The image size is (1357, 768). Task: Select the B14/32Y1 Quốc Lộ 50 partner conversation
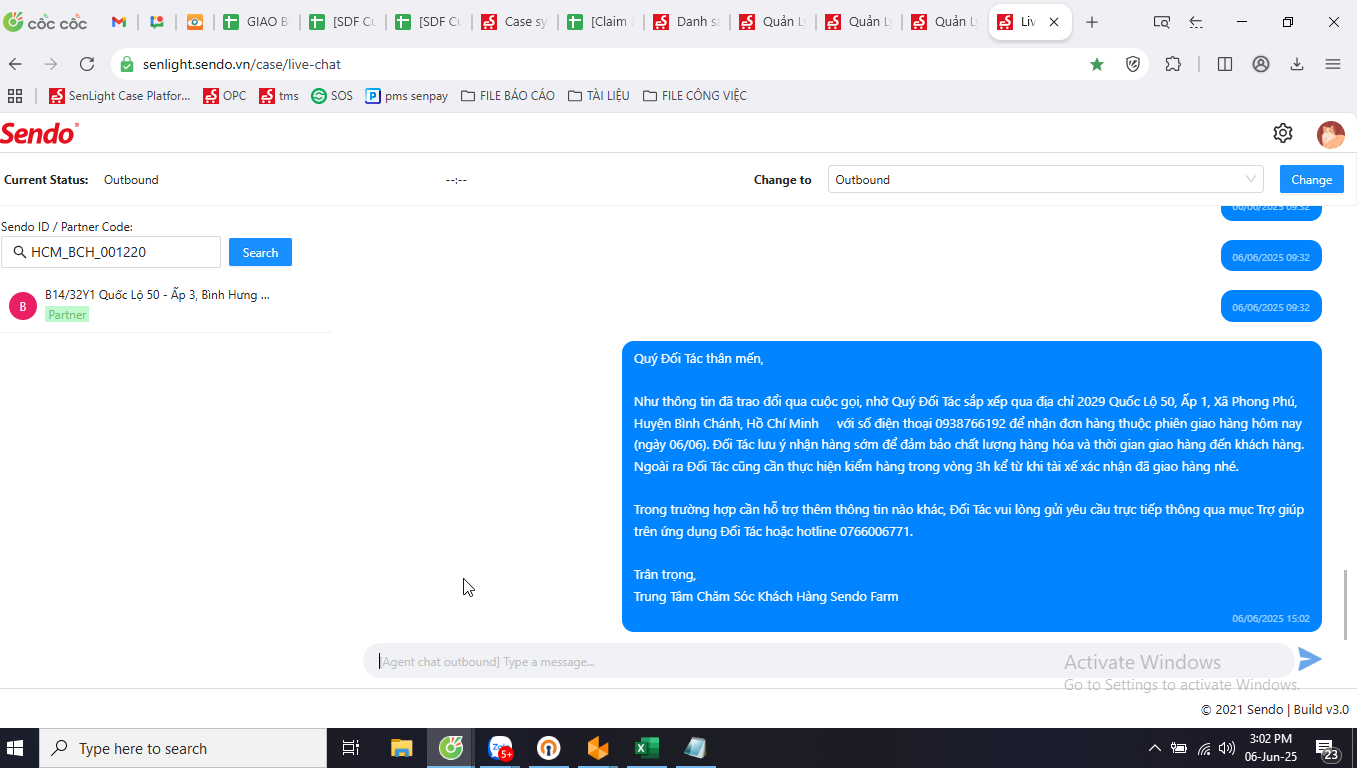[x=165, y=305]
